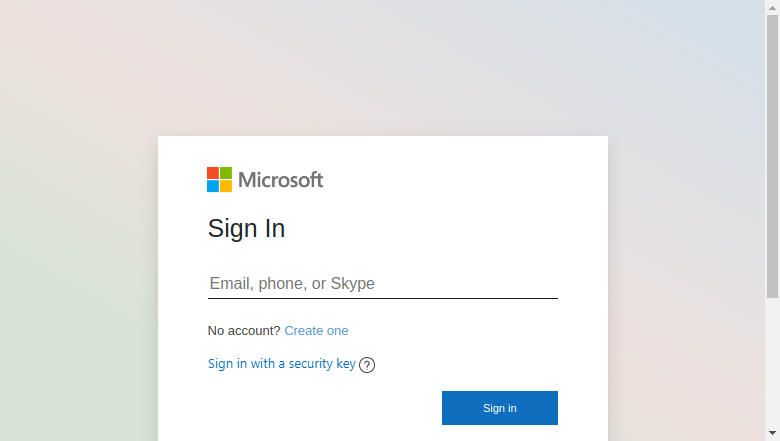
Task: Submit with the blue Sign in button
Action: pos(499,408)
